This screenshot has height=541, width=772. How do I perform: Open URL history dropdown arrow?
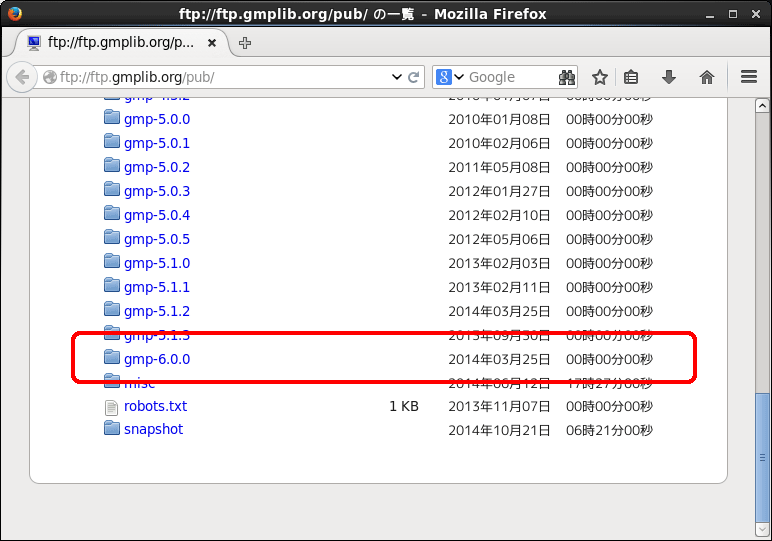[x=396, y=77]
